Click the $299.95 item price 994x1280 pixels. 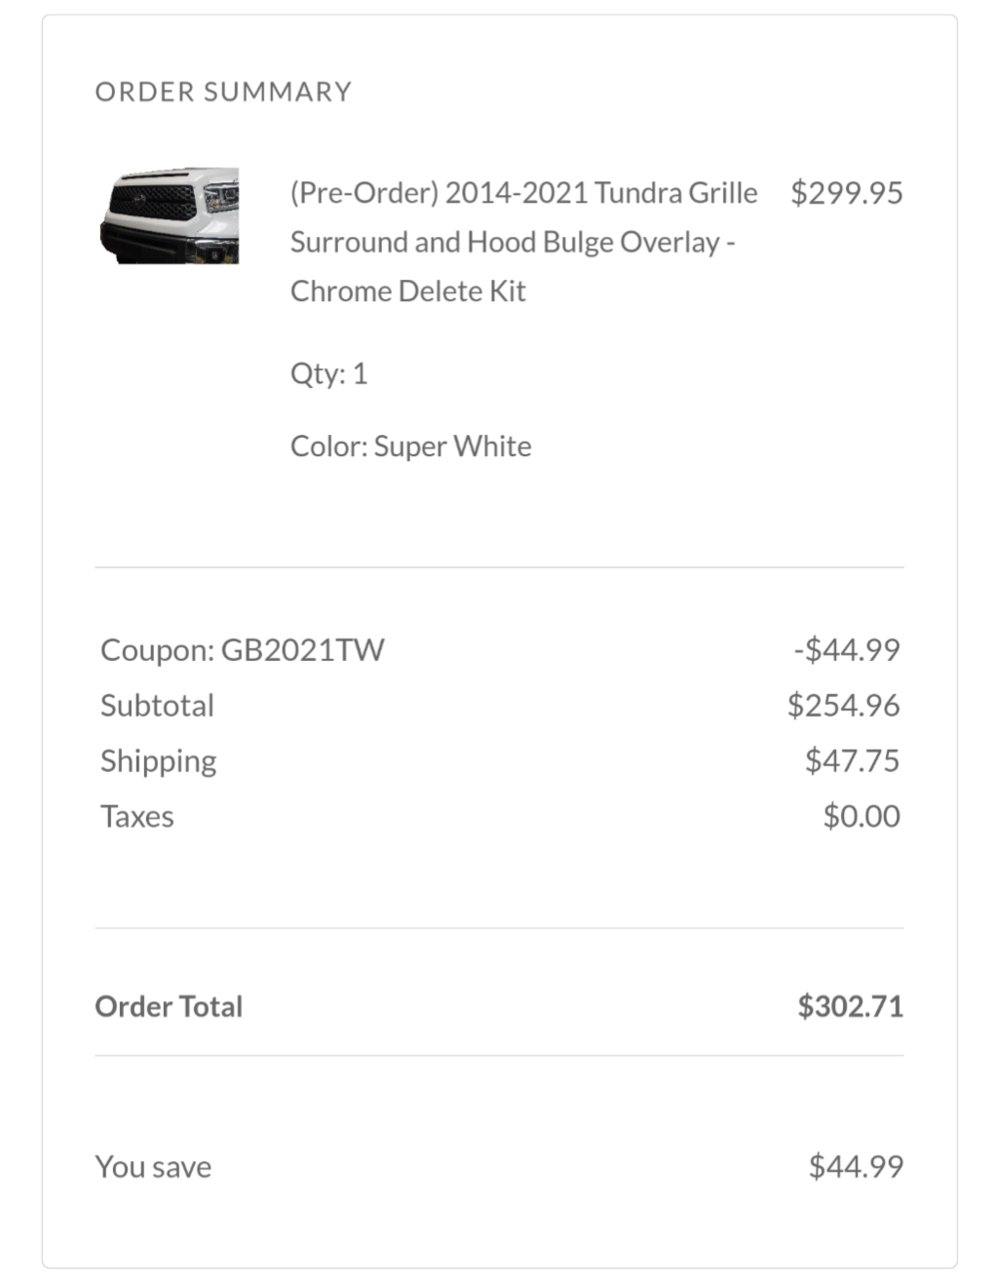847,192
